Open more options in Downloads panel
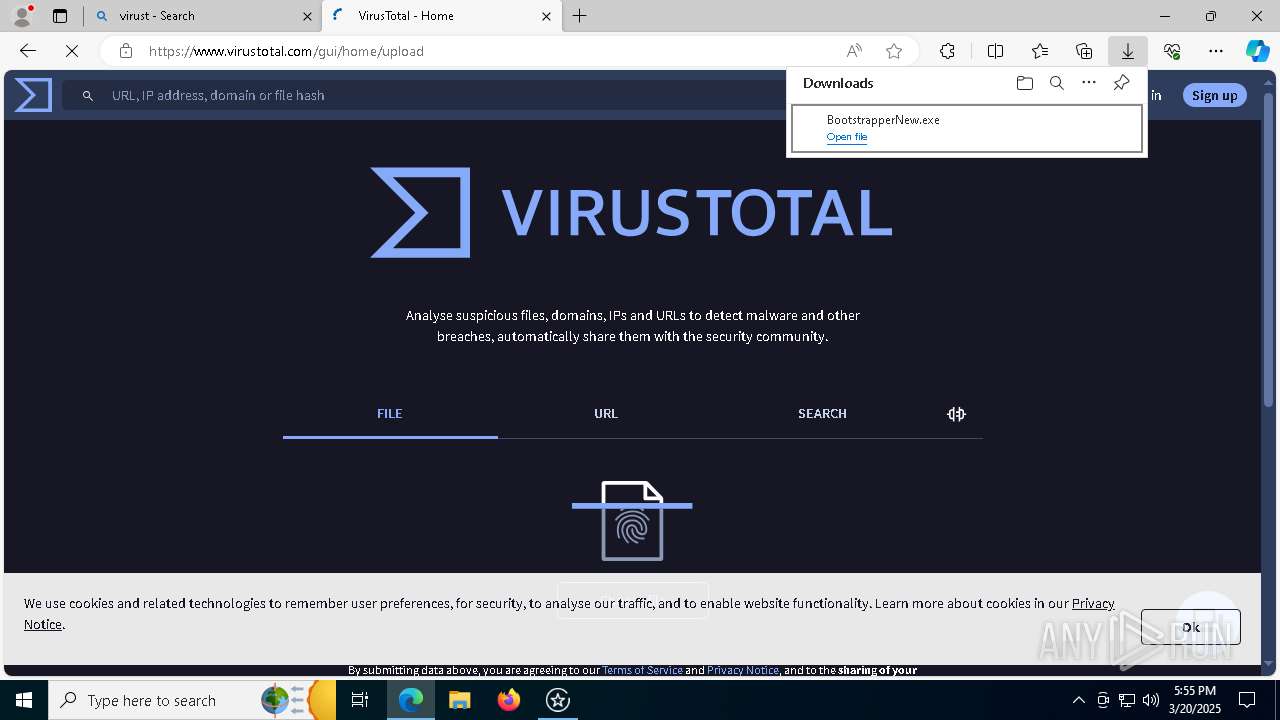 (1089, 83)
